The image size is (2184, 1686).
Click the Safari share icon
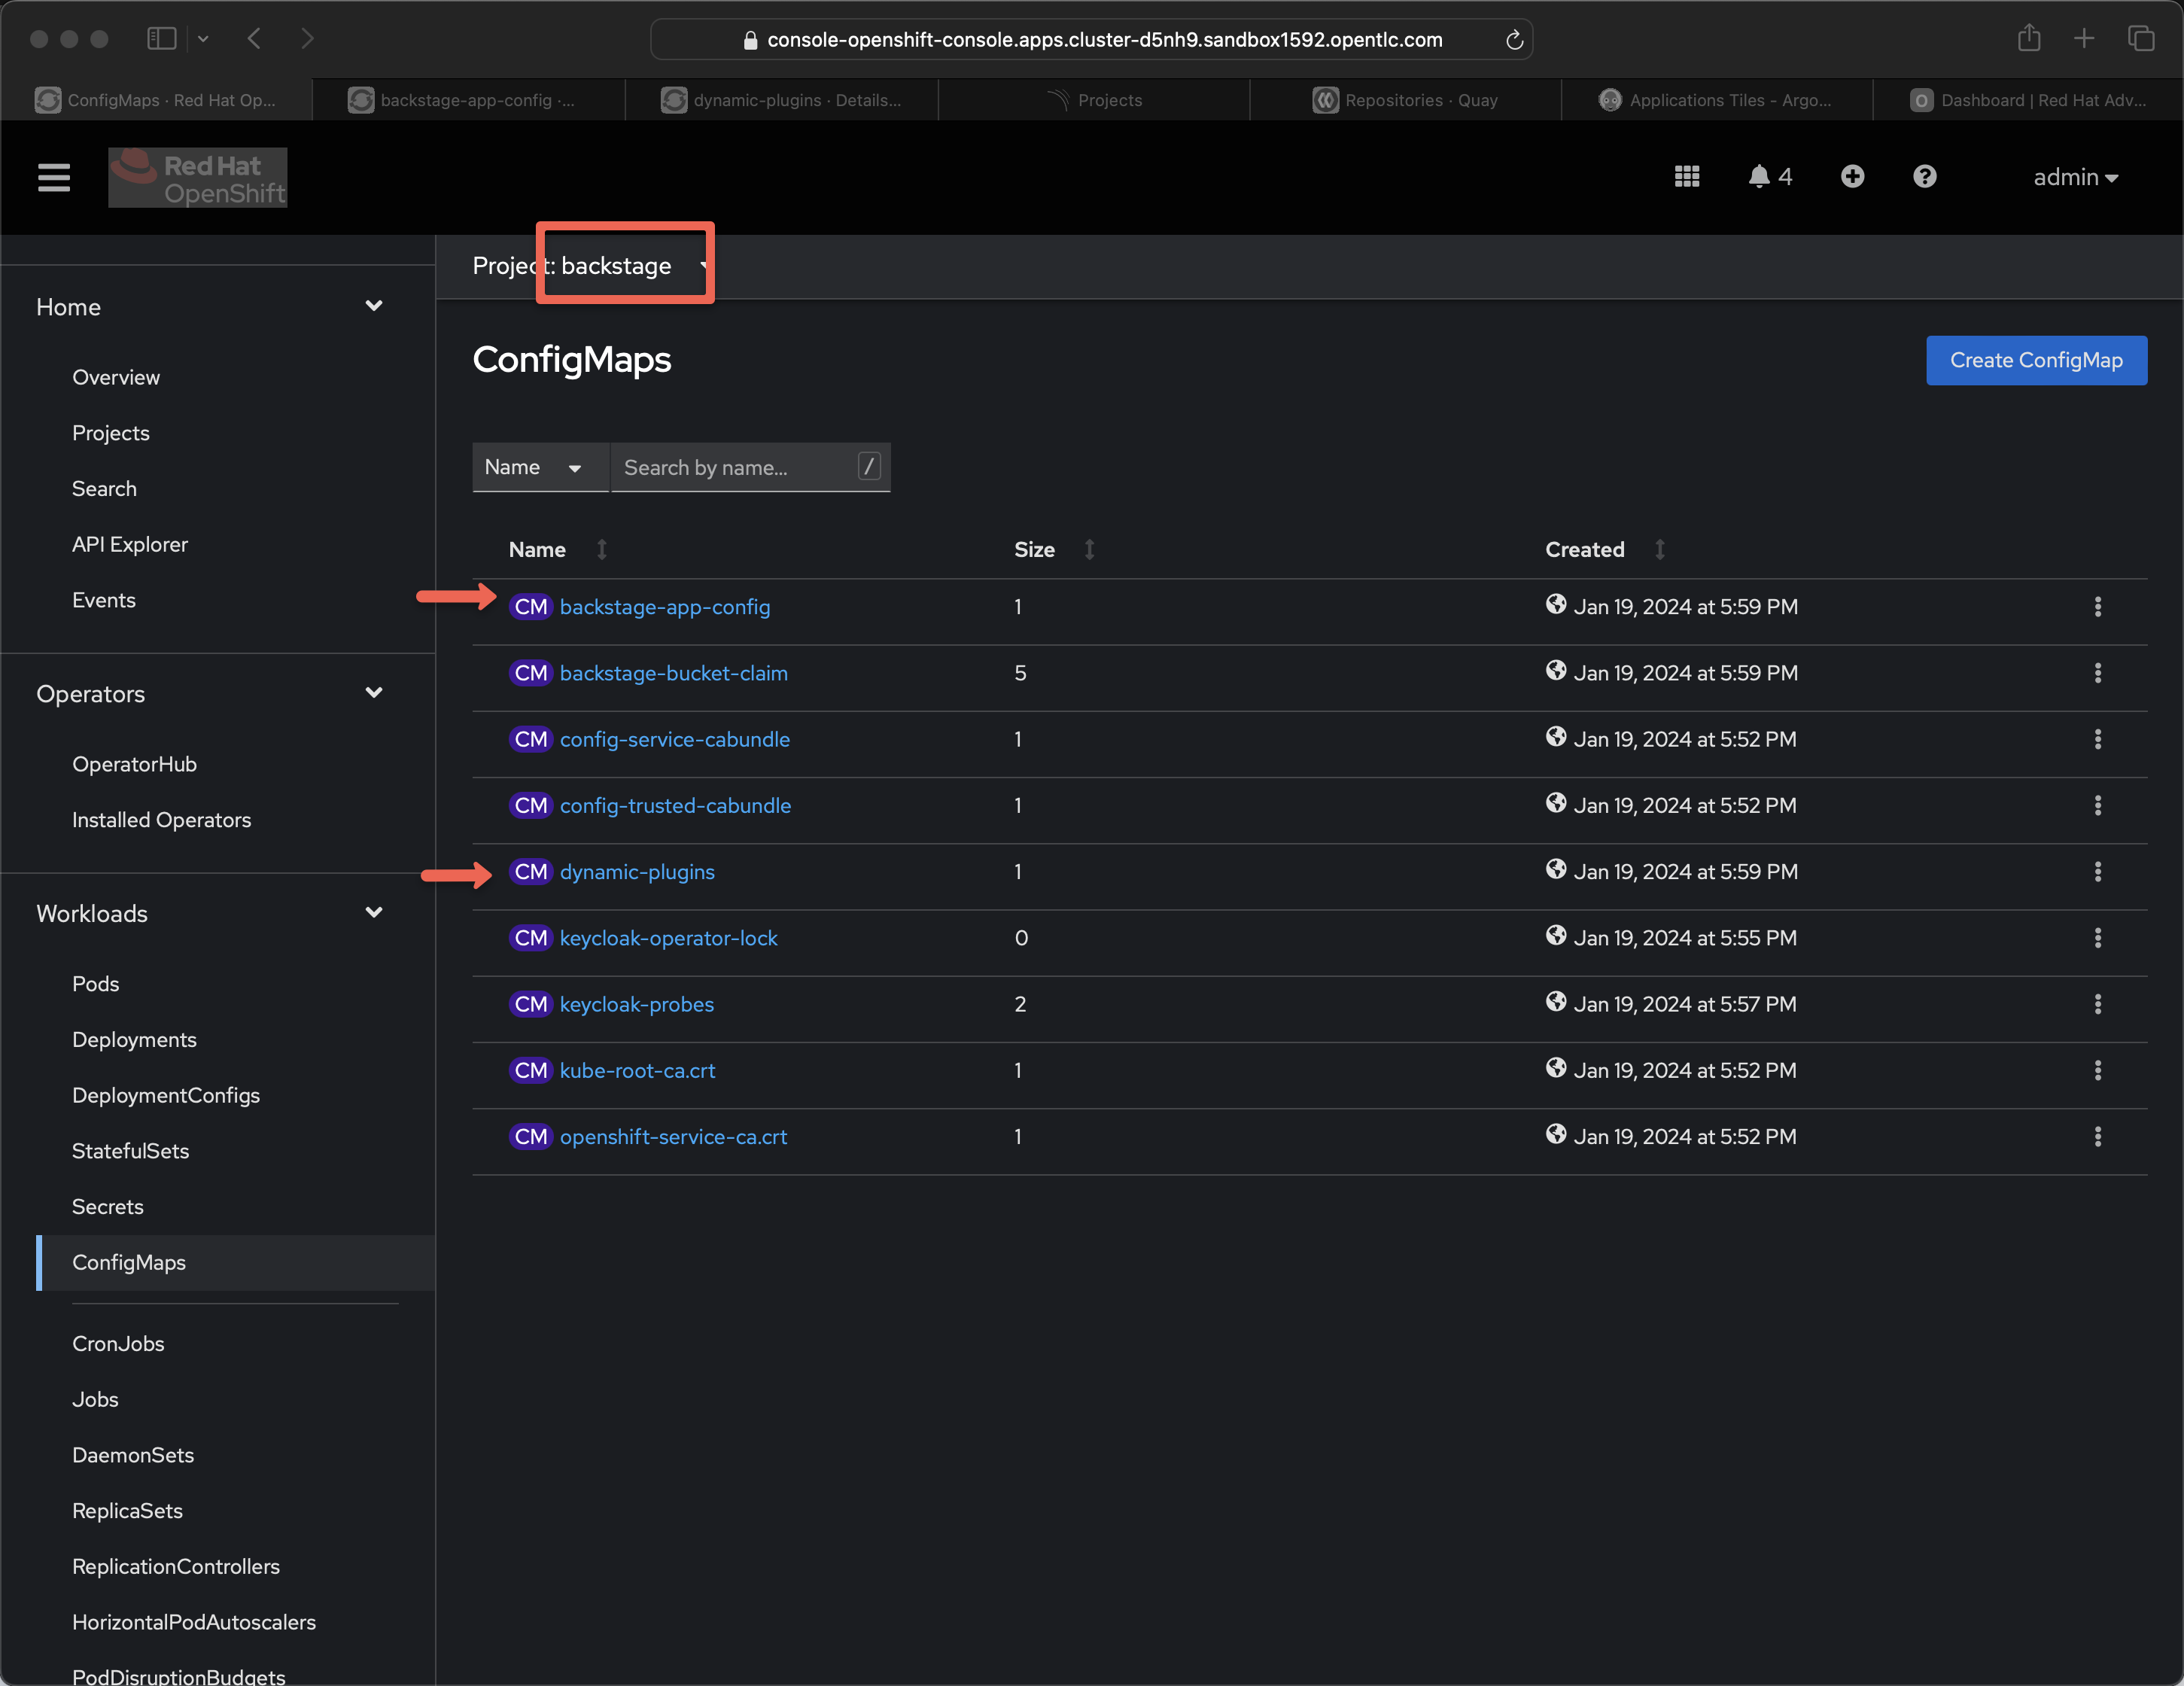coord(2028,39)
